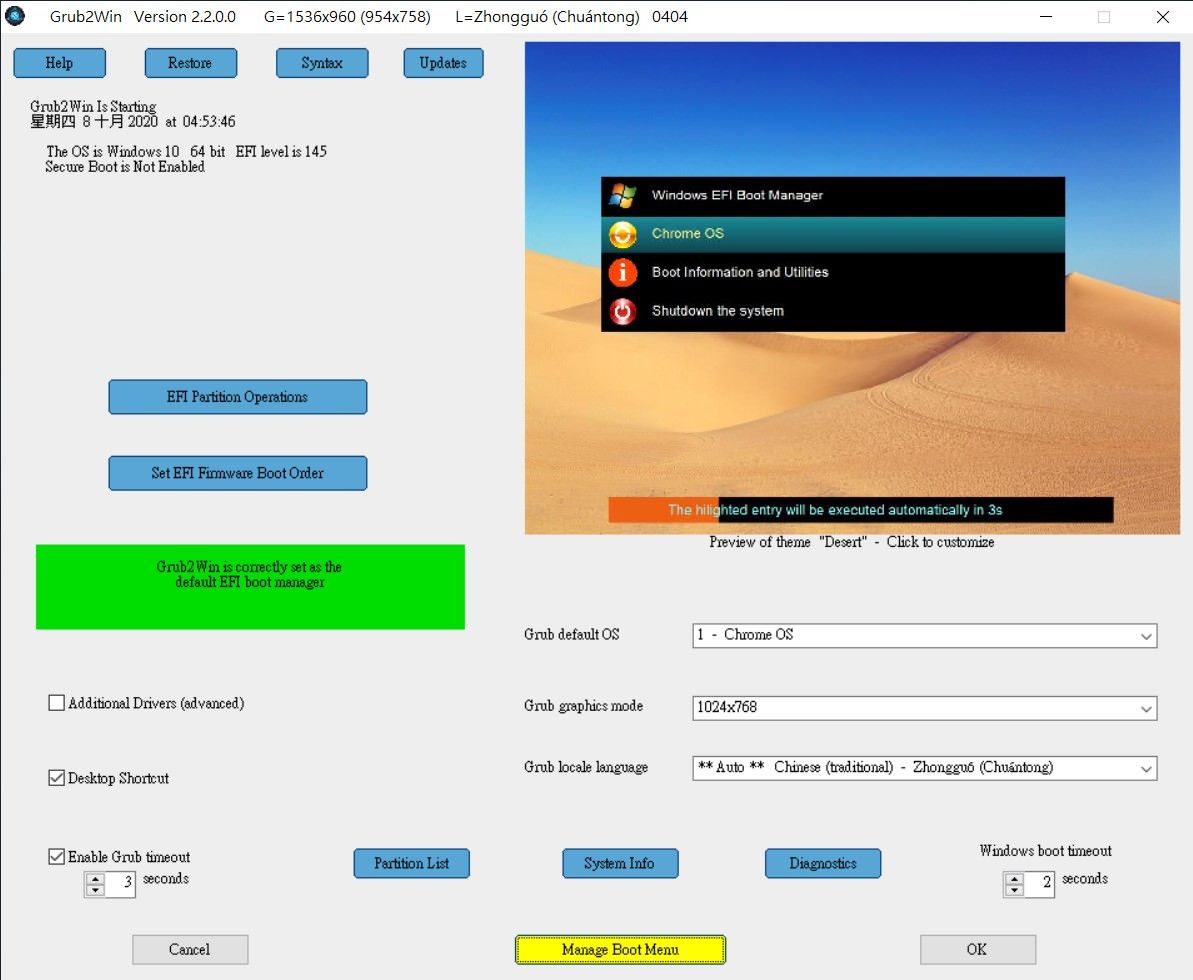This screenshot has width=1193, height=980.
Task: Select Windows EFI Boot Manager menu entry
Action: pos(737,196)
